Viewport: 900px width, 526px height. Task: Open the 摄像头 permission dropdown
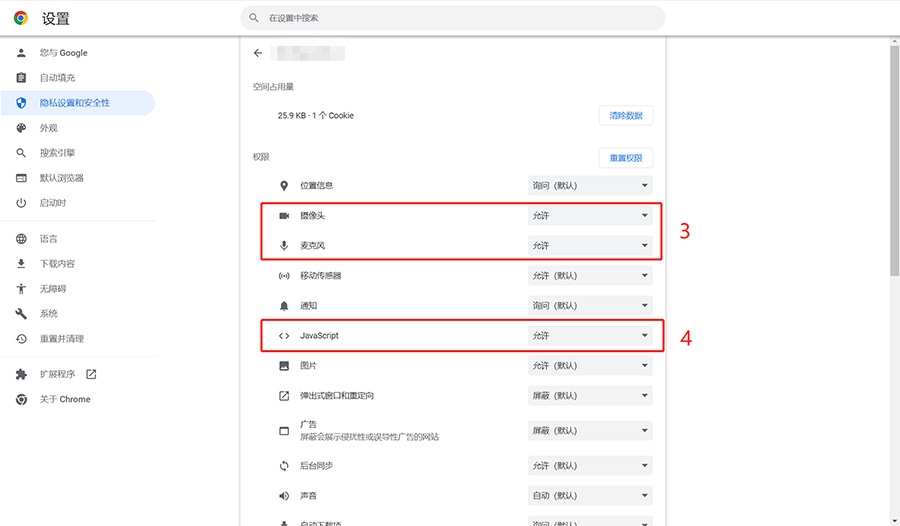coord(590,216)
